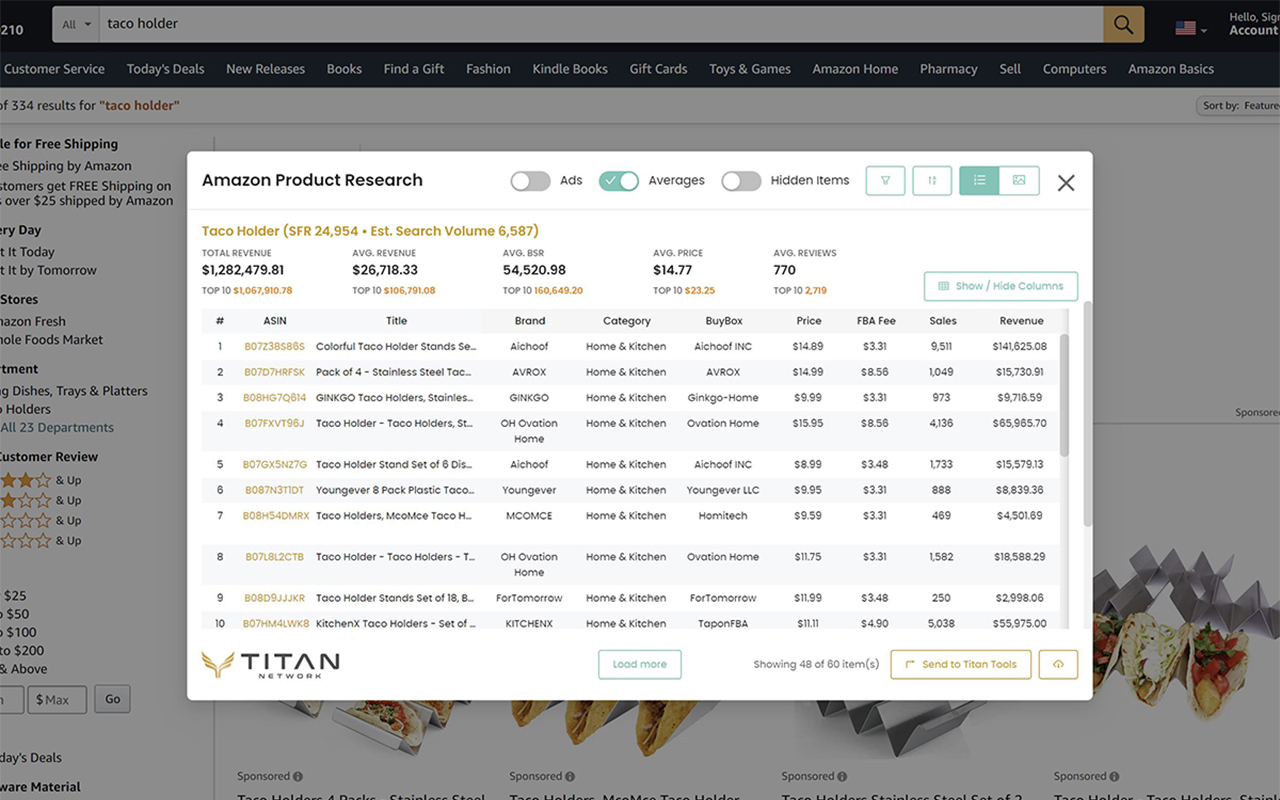Open ASIN B07GX5NZ7G link

(x=274, y=465)
